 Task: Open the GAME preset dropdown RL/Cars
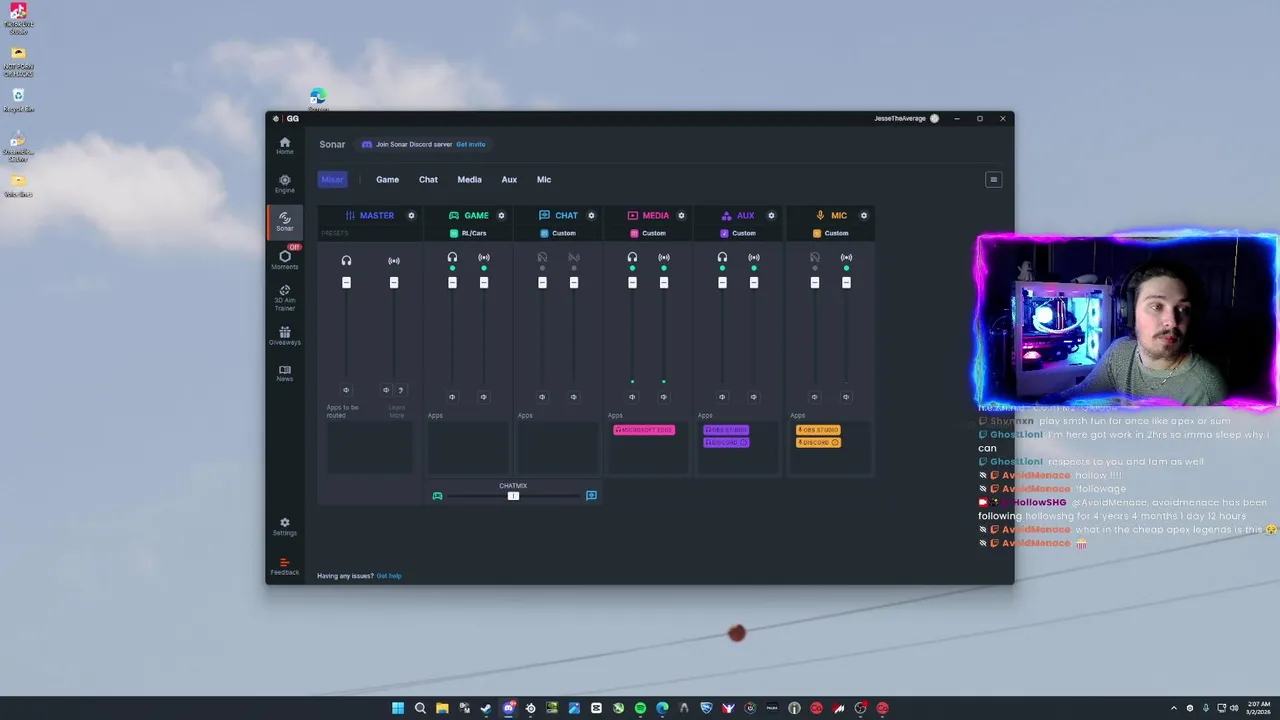tap(468, 233)
